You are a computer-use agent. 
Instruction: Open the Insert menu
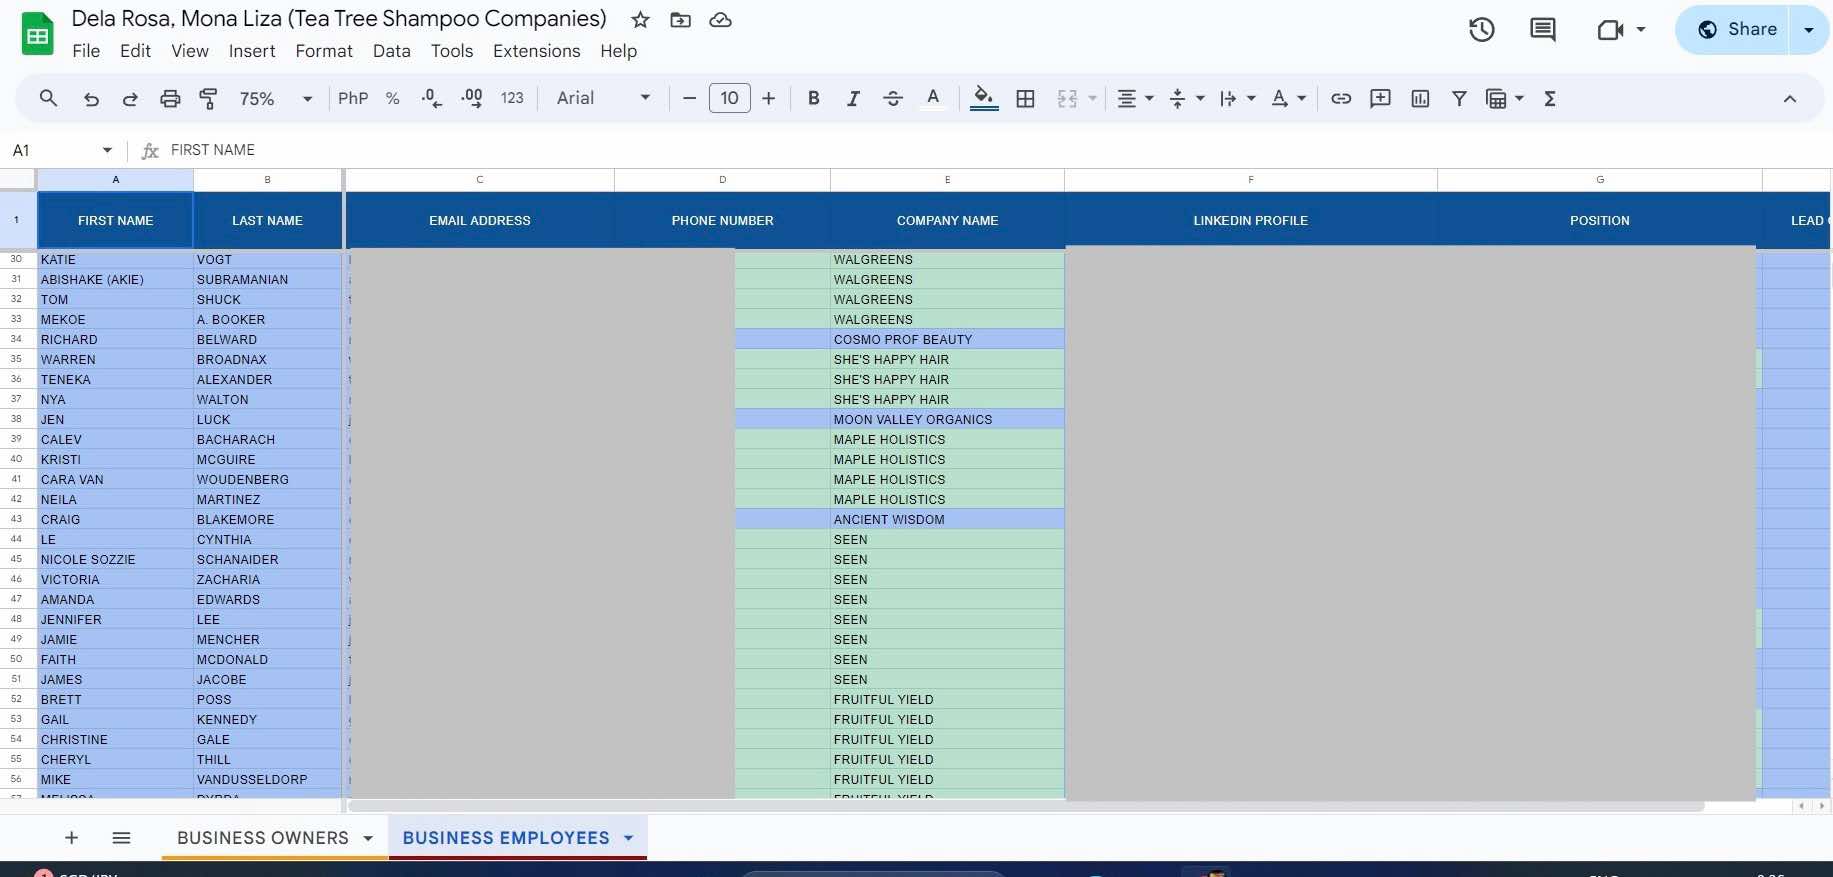coord(252,51)
